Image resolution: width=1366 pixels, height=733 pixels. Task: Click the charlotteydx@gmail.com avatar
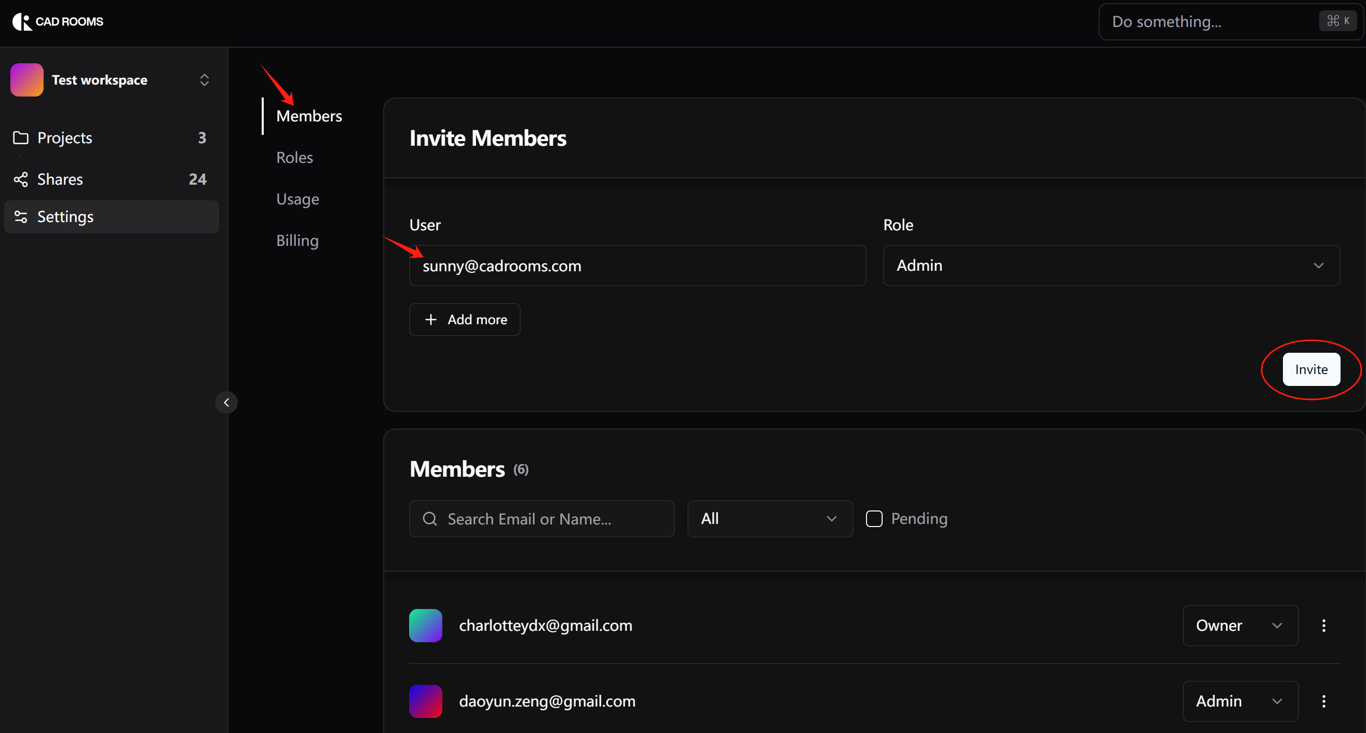[426, 625]
